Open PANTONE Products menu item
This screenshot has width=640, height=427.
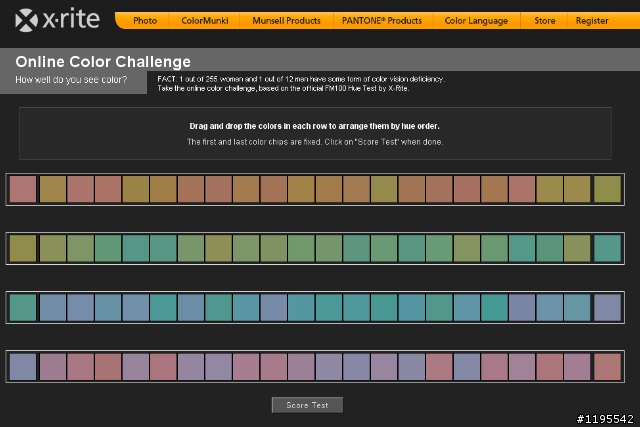tap(382, 21)
